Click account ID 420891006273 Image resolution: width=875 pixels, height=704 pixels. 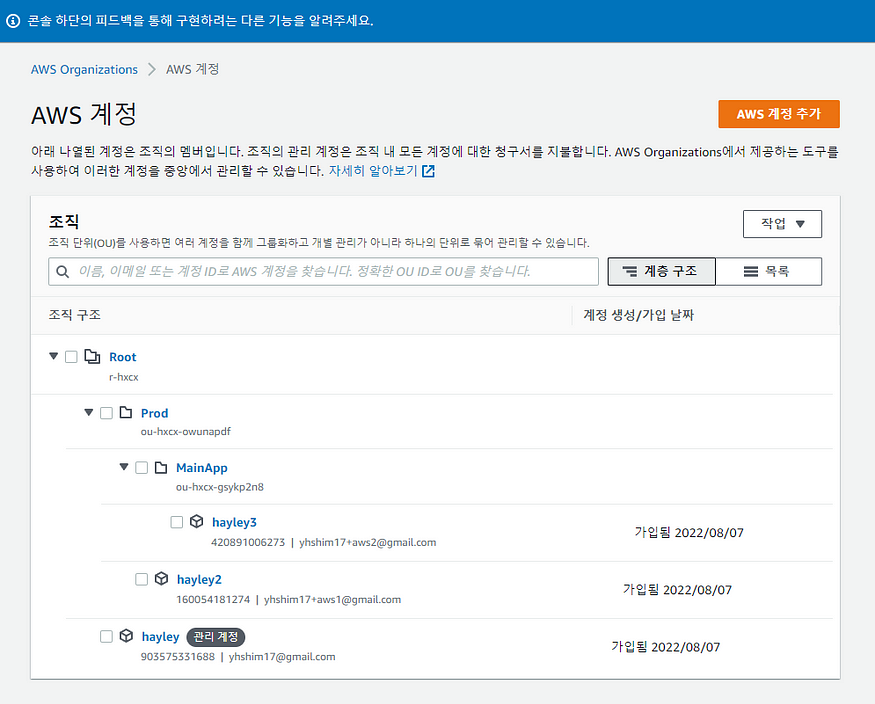248,542
